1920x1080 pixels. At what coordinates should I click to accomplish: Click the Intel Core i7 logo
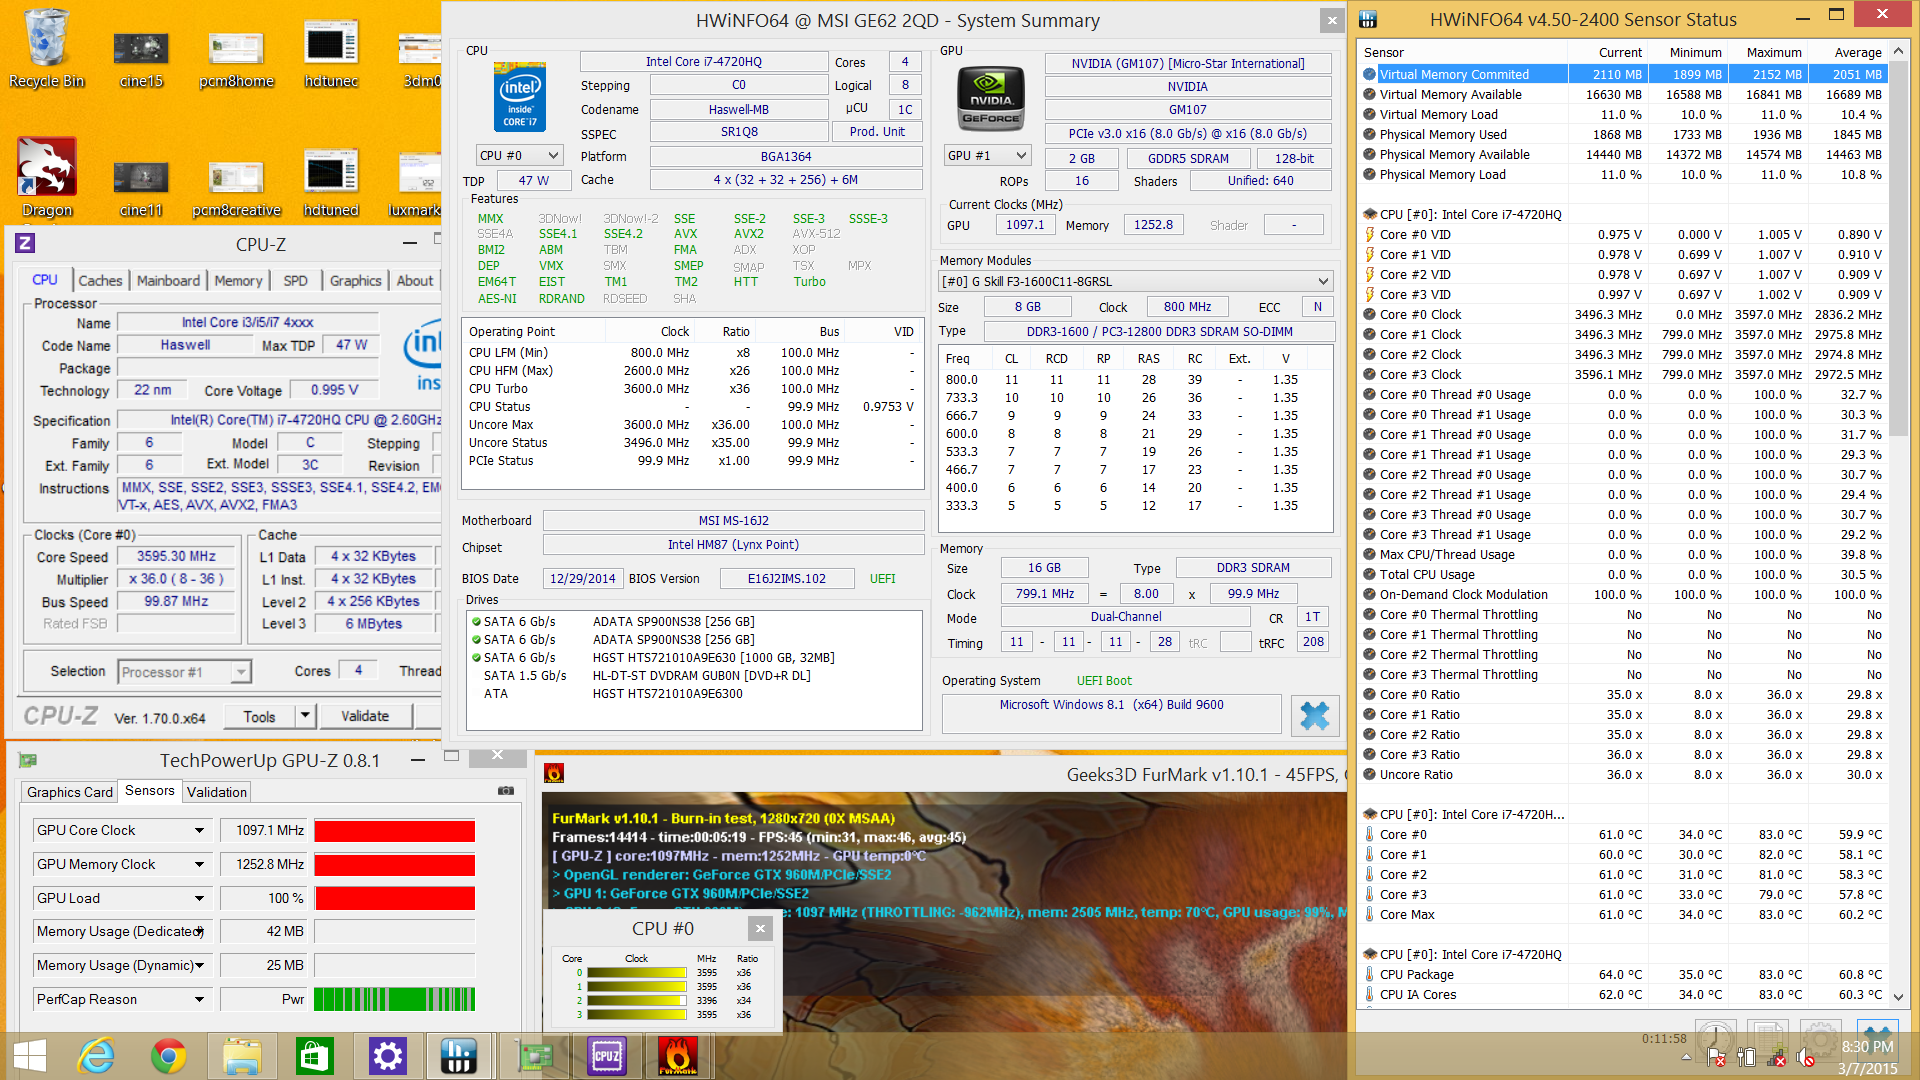[x=519, y=97]
